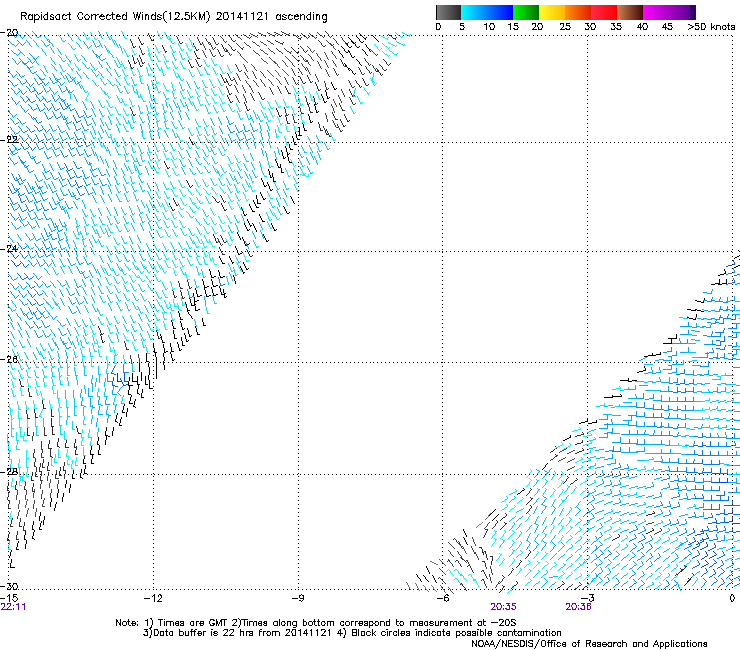Screen dimensions: 740x650
Task: Click the '10' legend scale number
Action: [489, 27]
